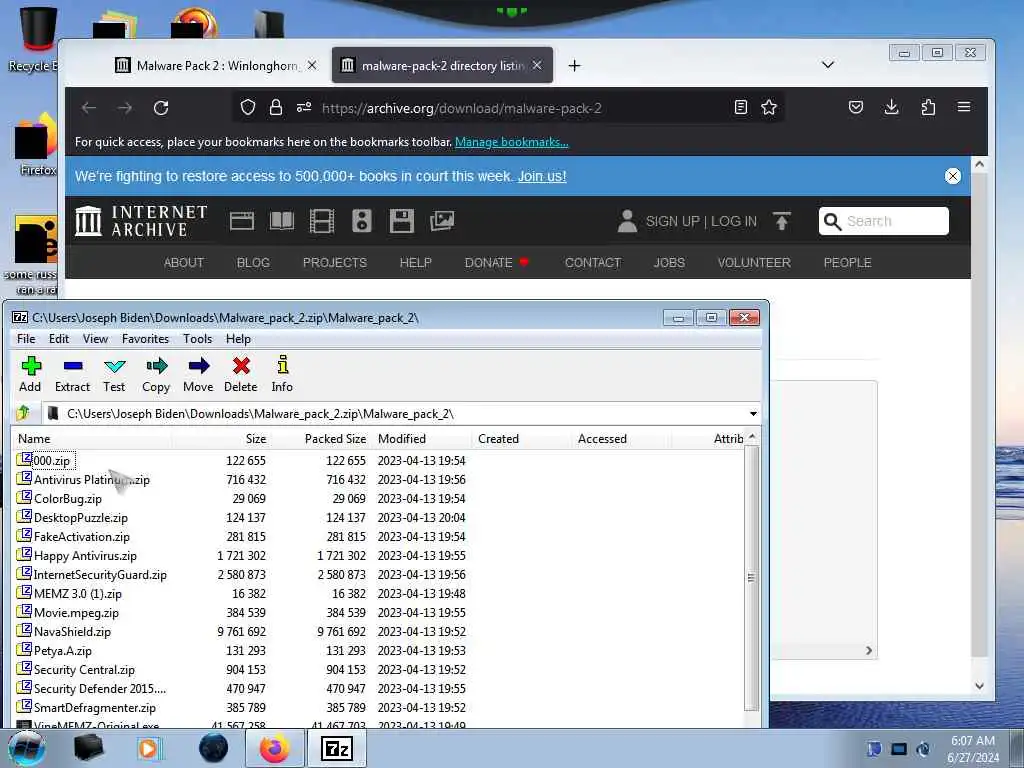
Task: Open Firefox application hamburger menu
Action: (964, 107)
